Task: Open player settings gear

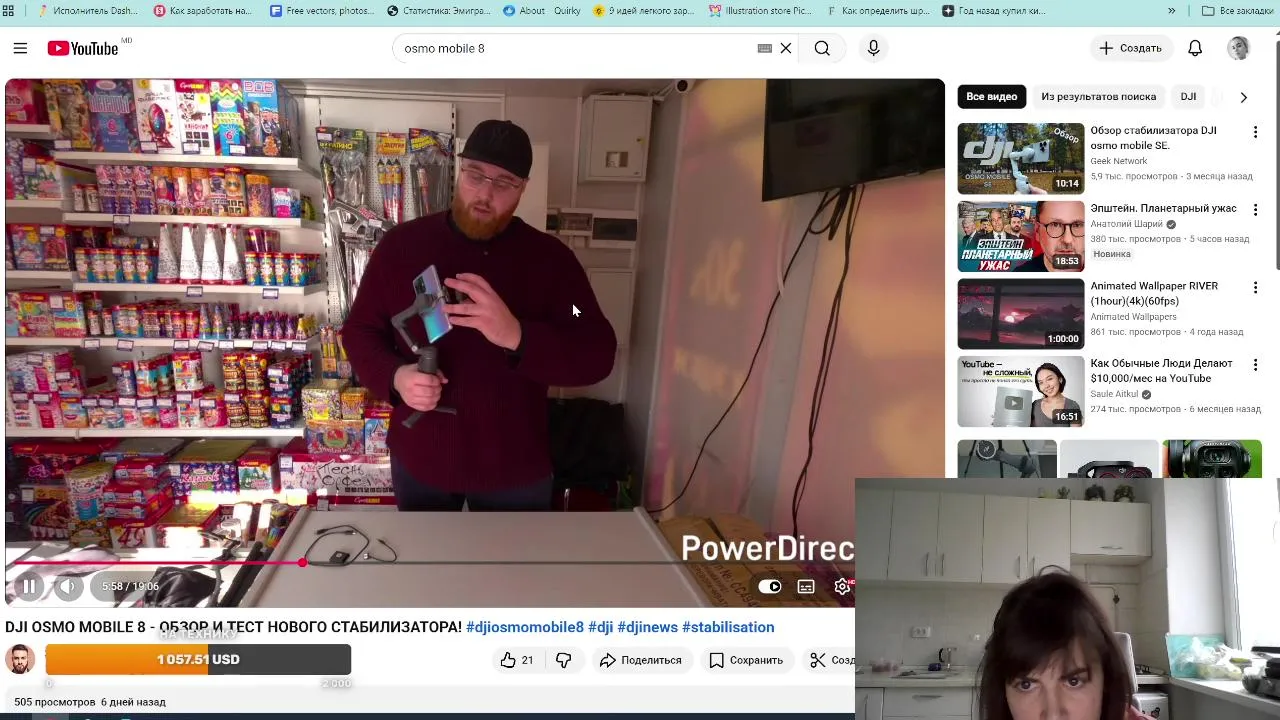Action: pyautogui.click(x=842, y=587)
